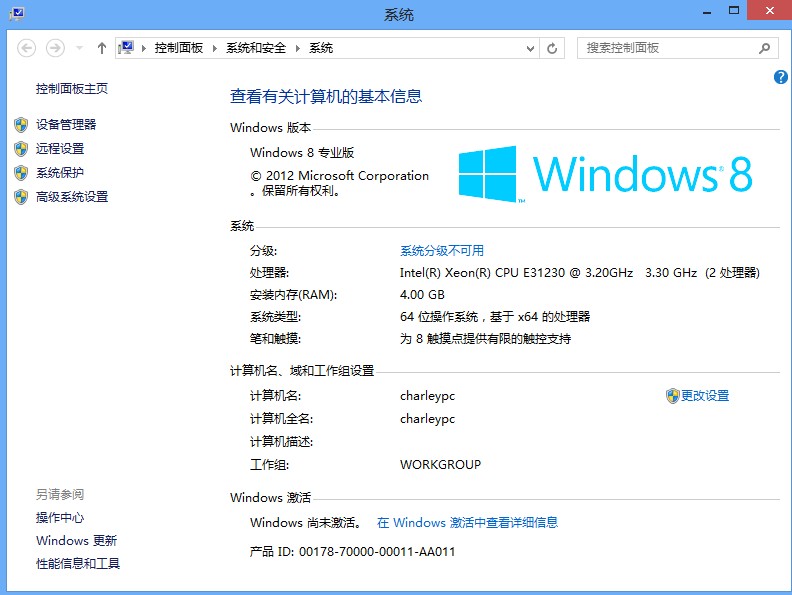Click 为 8 触摸点提供有限的触控支持 text
Image resolution: width=792 pixels, height=595 pixels.
pos(485,338)
